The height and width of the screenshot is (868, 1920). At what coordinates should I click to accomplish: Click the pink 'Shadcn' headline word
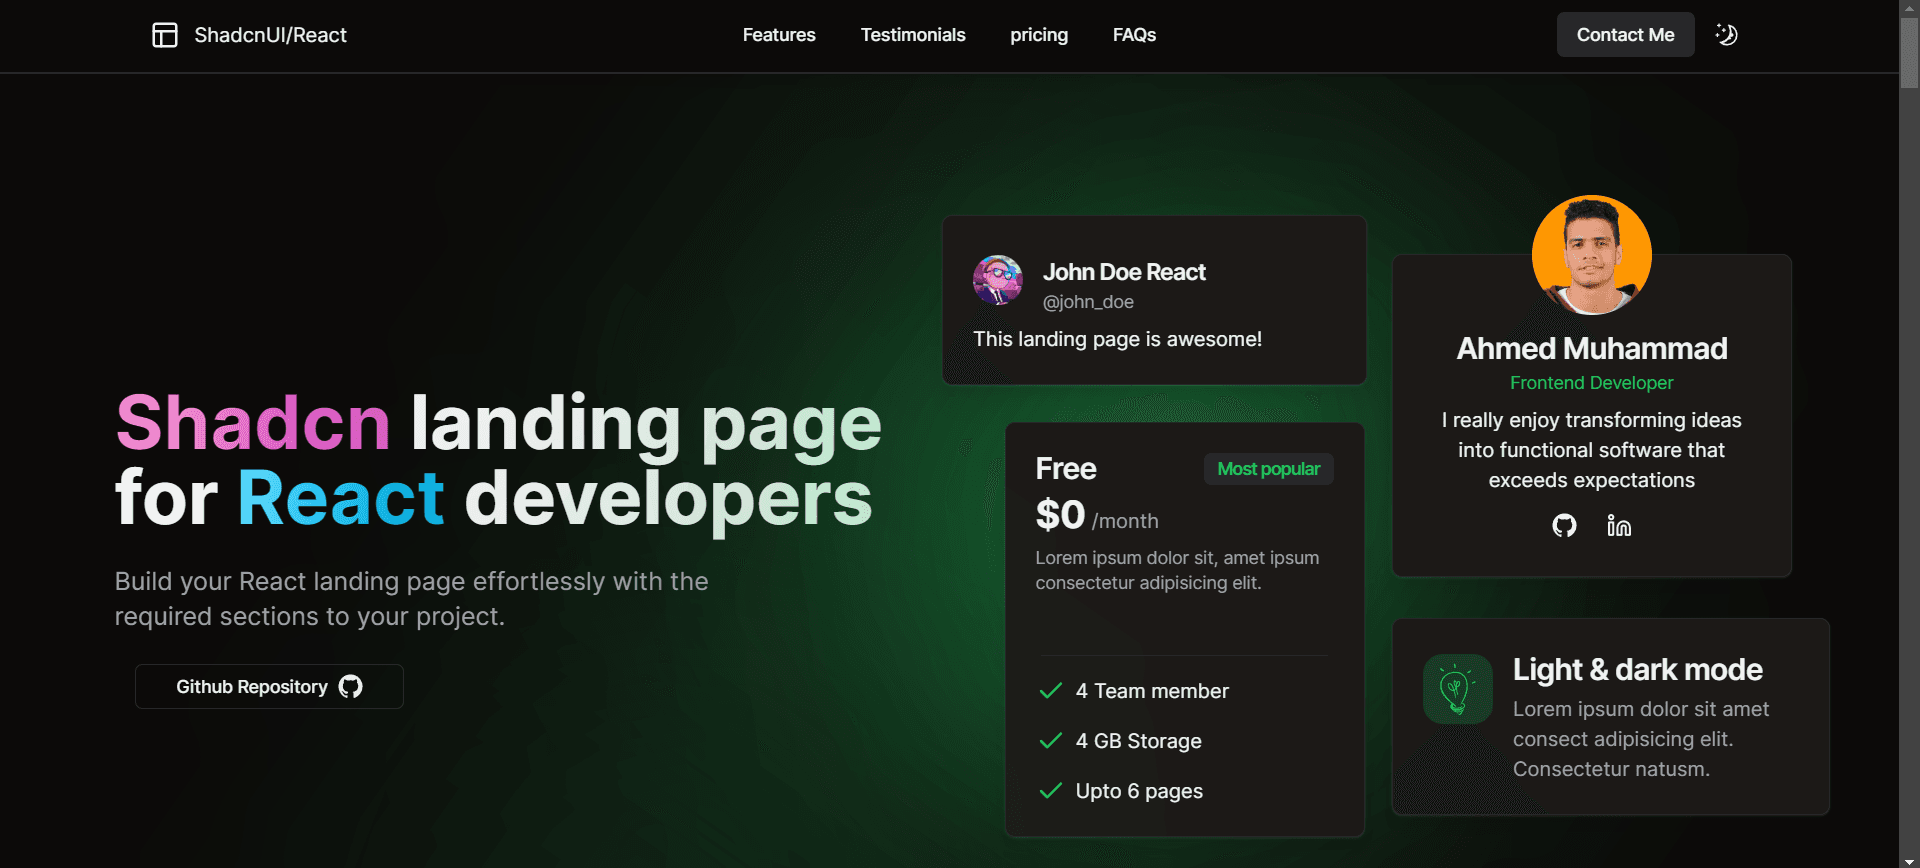click(x=253, y=422)
